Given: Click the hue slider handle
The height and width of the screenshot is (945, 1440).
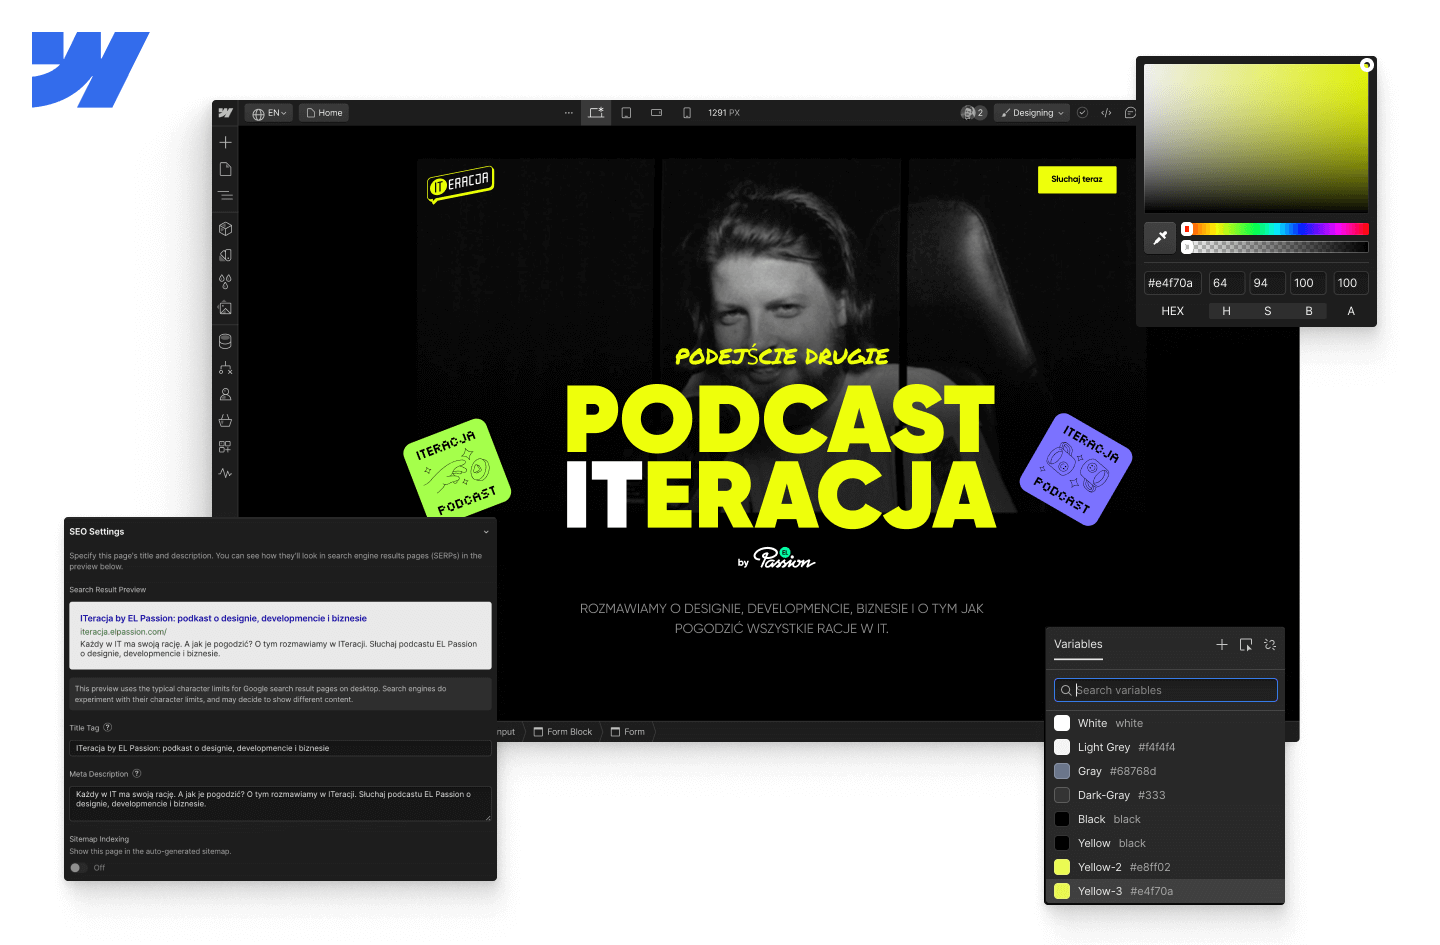Looking at the screenshot, I should pos(1187,229).
